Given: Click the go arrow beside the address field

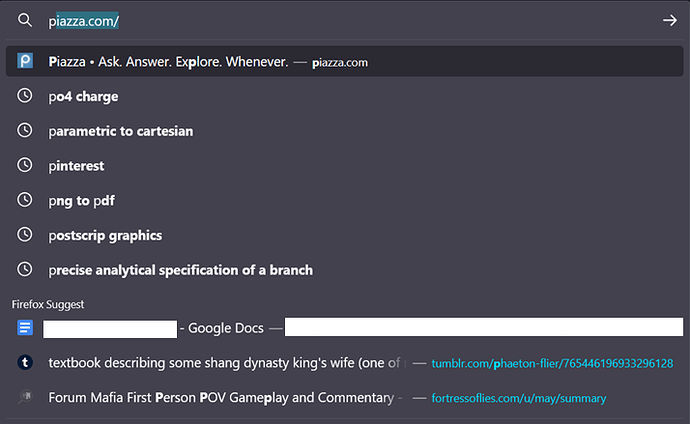Looking at the screenshot, I should pyautogui.click(x=670, y=20).
